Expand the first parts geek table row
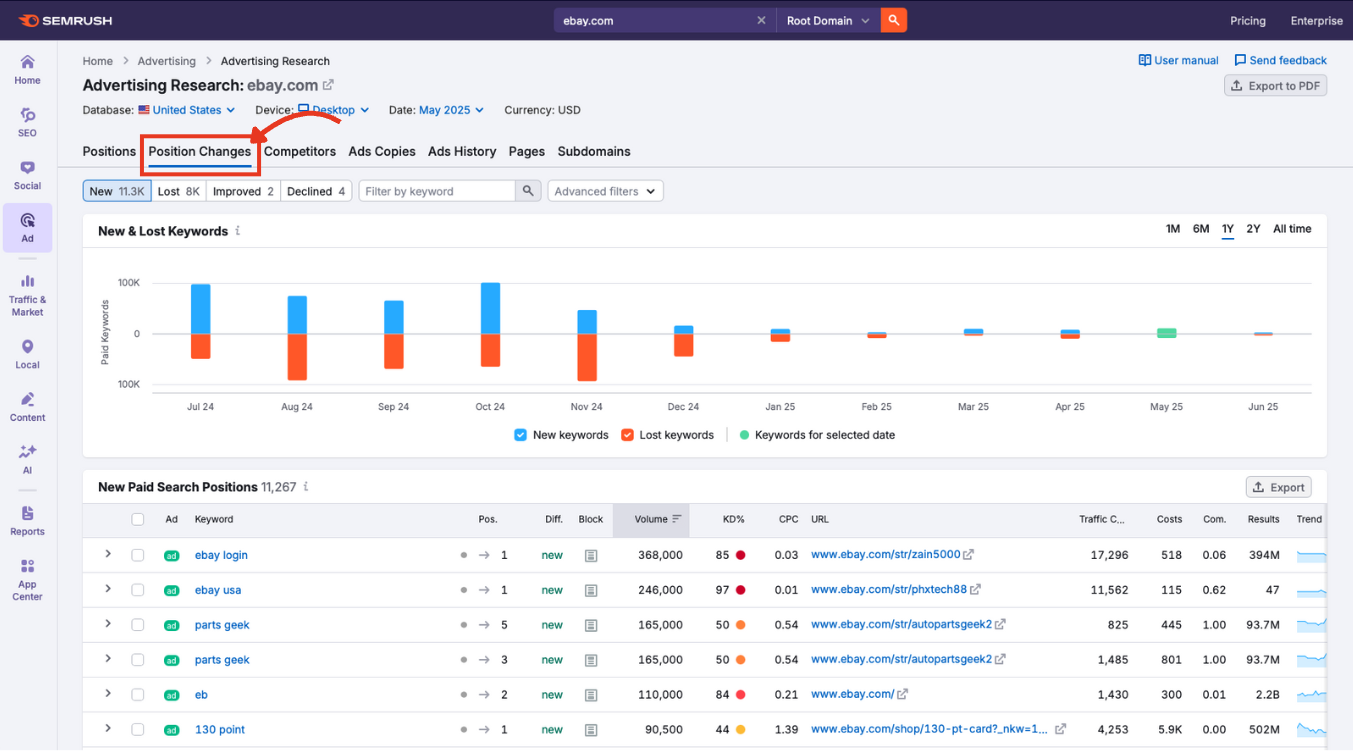The height and width of the screenshot is (751, 1353). 109,624
